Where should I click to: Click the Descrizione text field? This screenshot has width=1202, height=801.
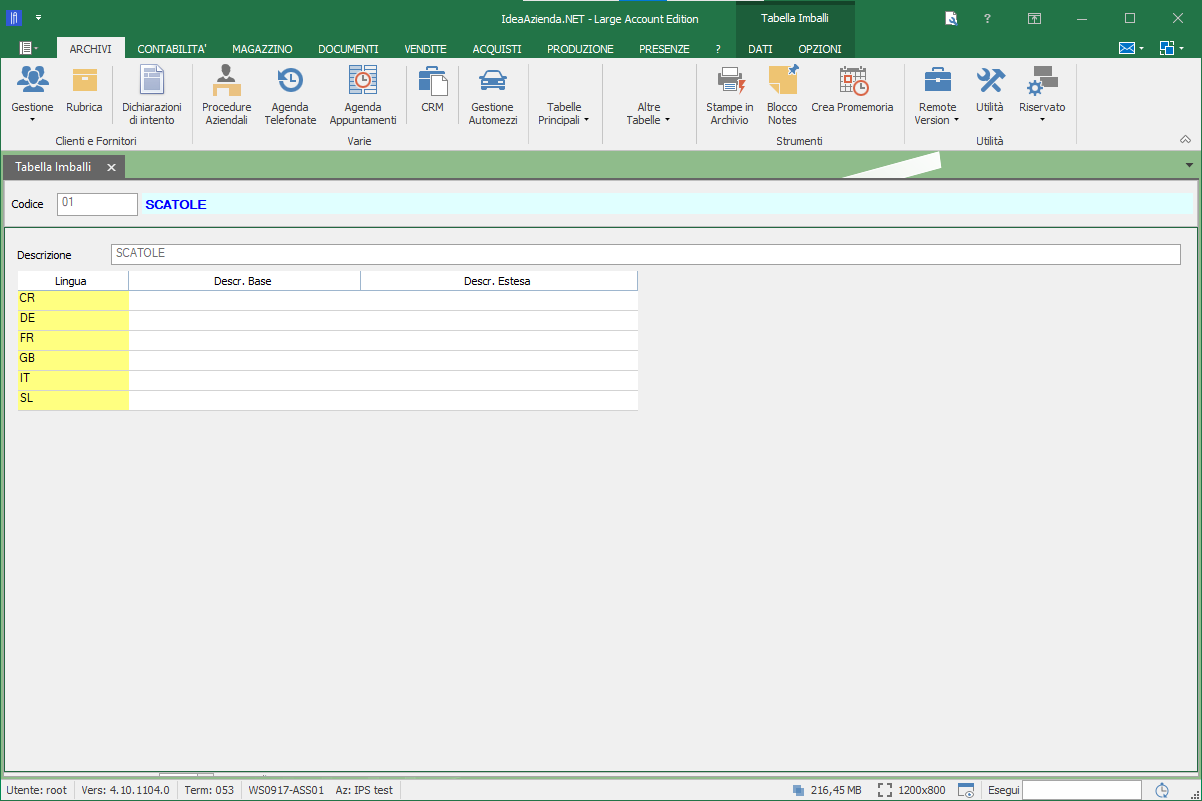[x=646, y=254]
